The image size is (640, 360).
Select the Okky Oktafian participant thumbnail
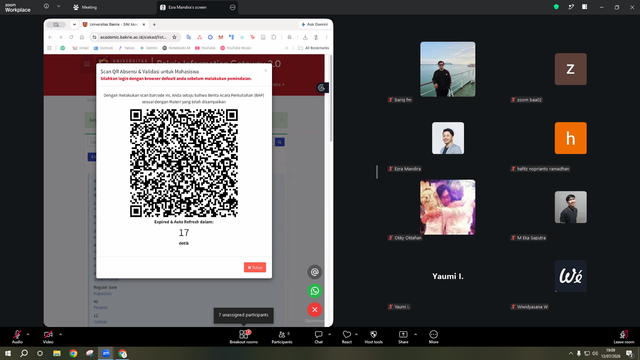(448, 207)
